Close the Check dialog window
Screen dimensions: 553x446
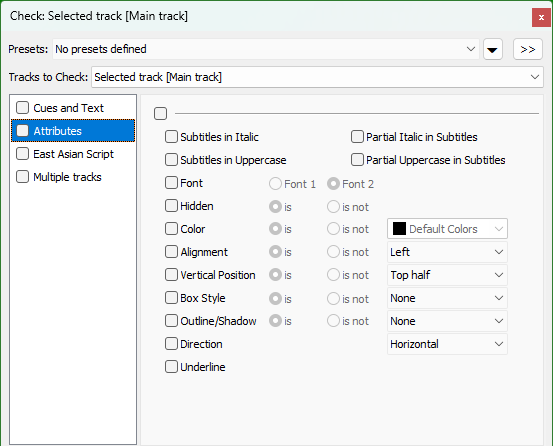click(x=541, y=17)
